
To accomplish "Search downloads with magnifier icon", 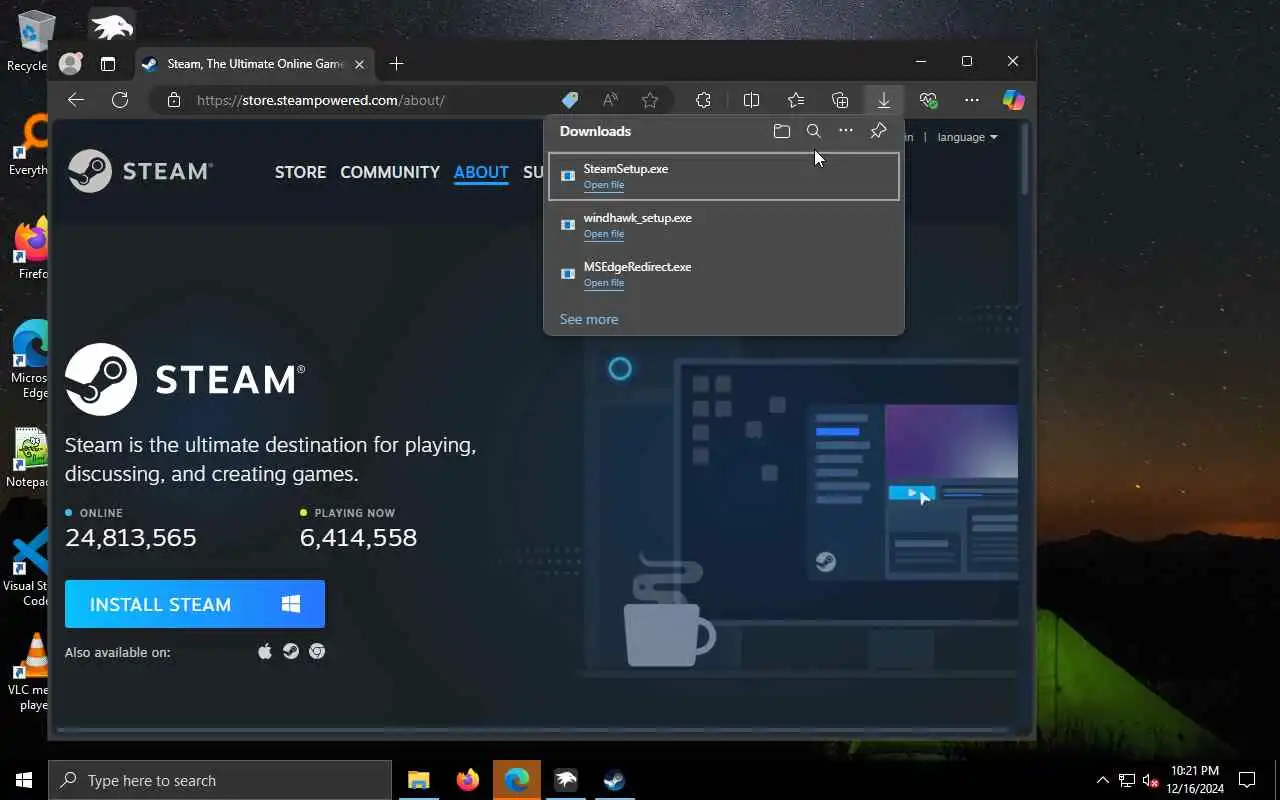I will pos(814,131).
